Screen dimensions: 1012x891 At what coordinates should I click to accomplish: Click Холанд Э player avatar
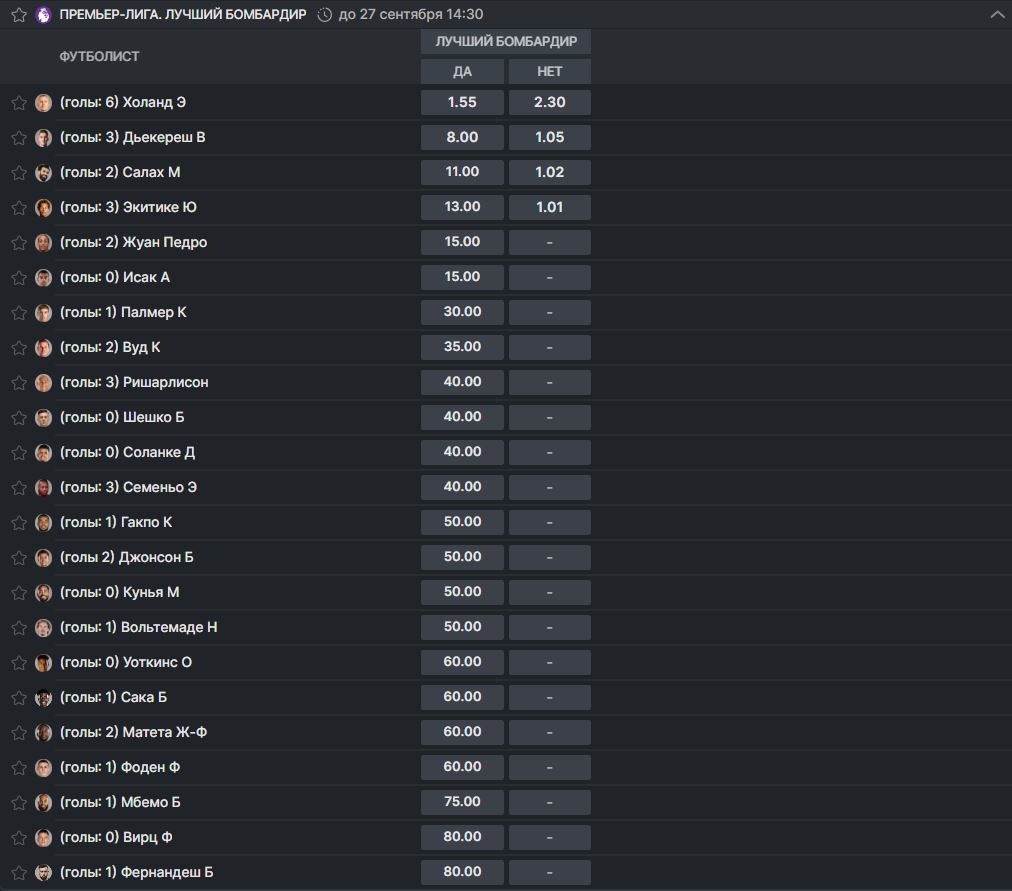pos(43,102)
